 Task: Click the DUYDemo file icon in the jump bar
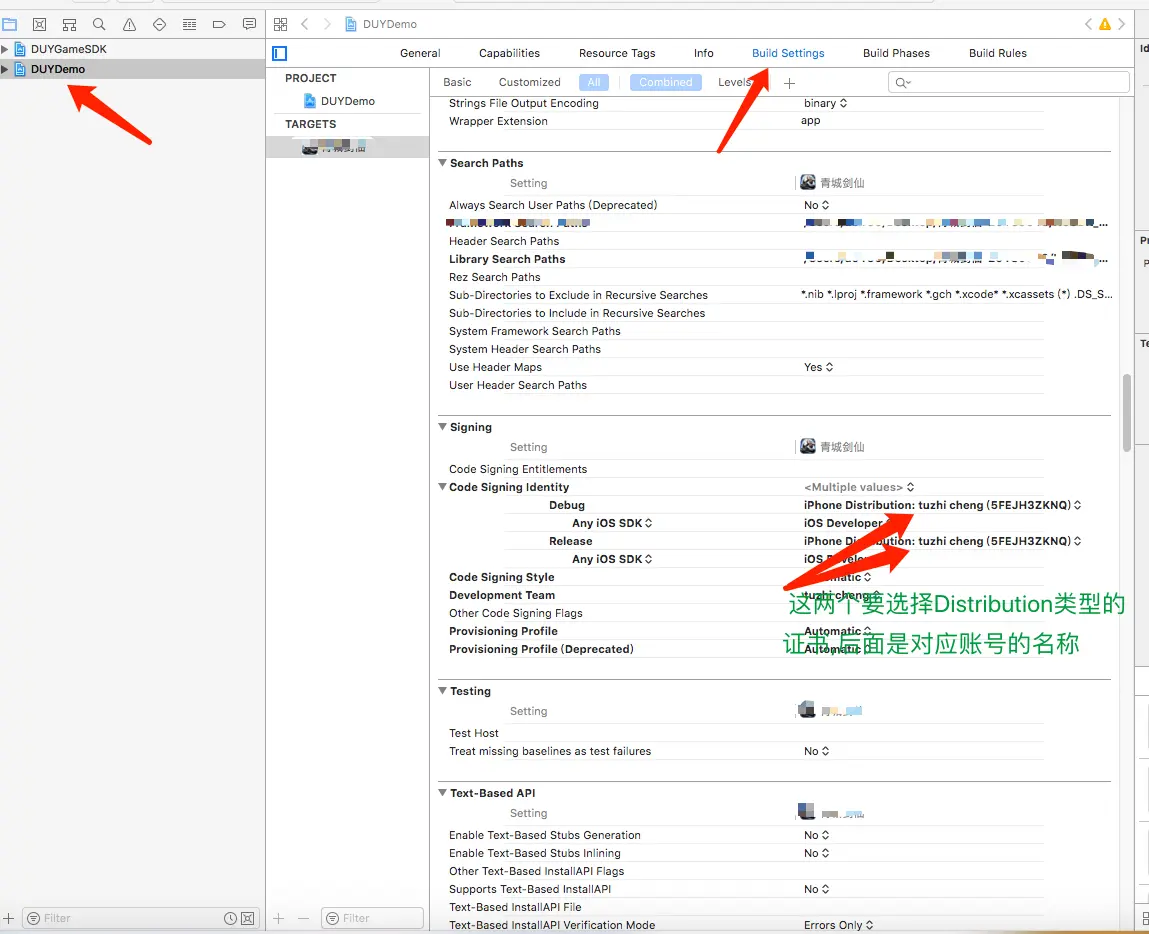pos(351,24)
